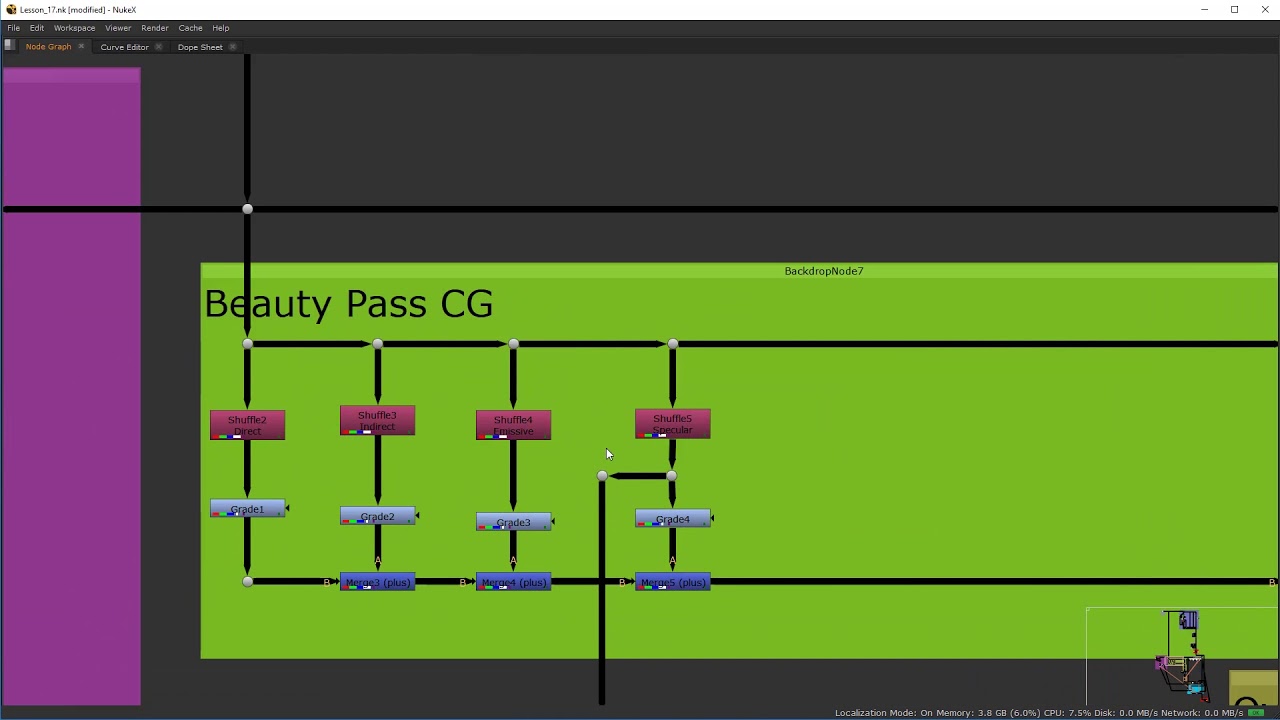Click the window title Lesson_17.nk [modified]

click(63, 10)
